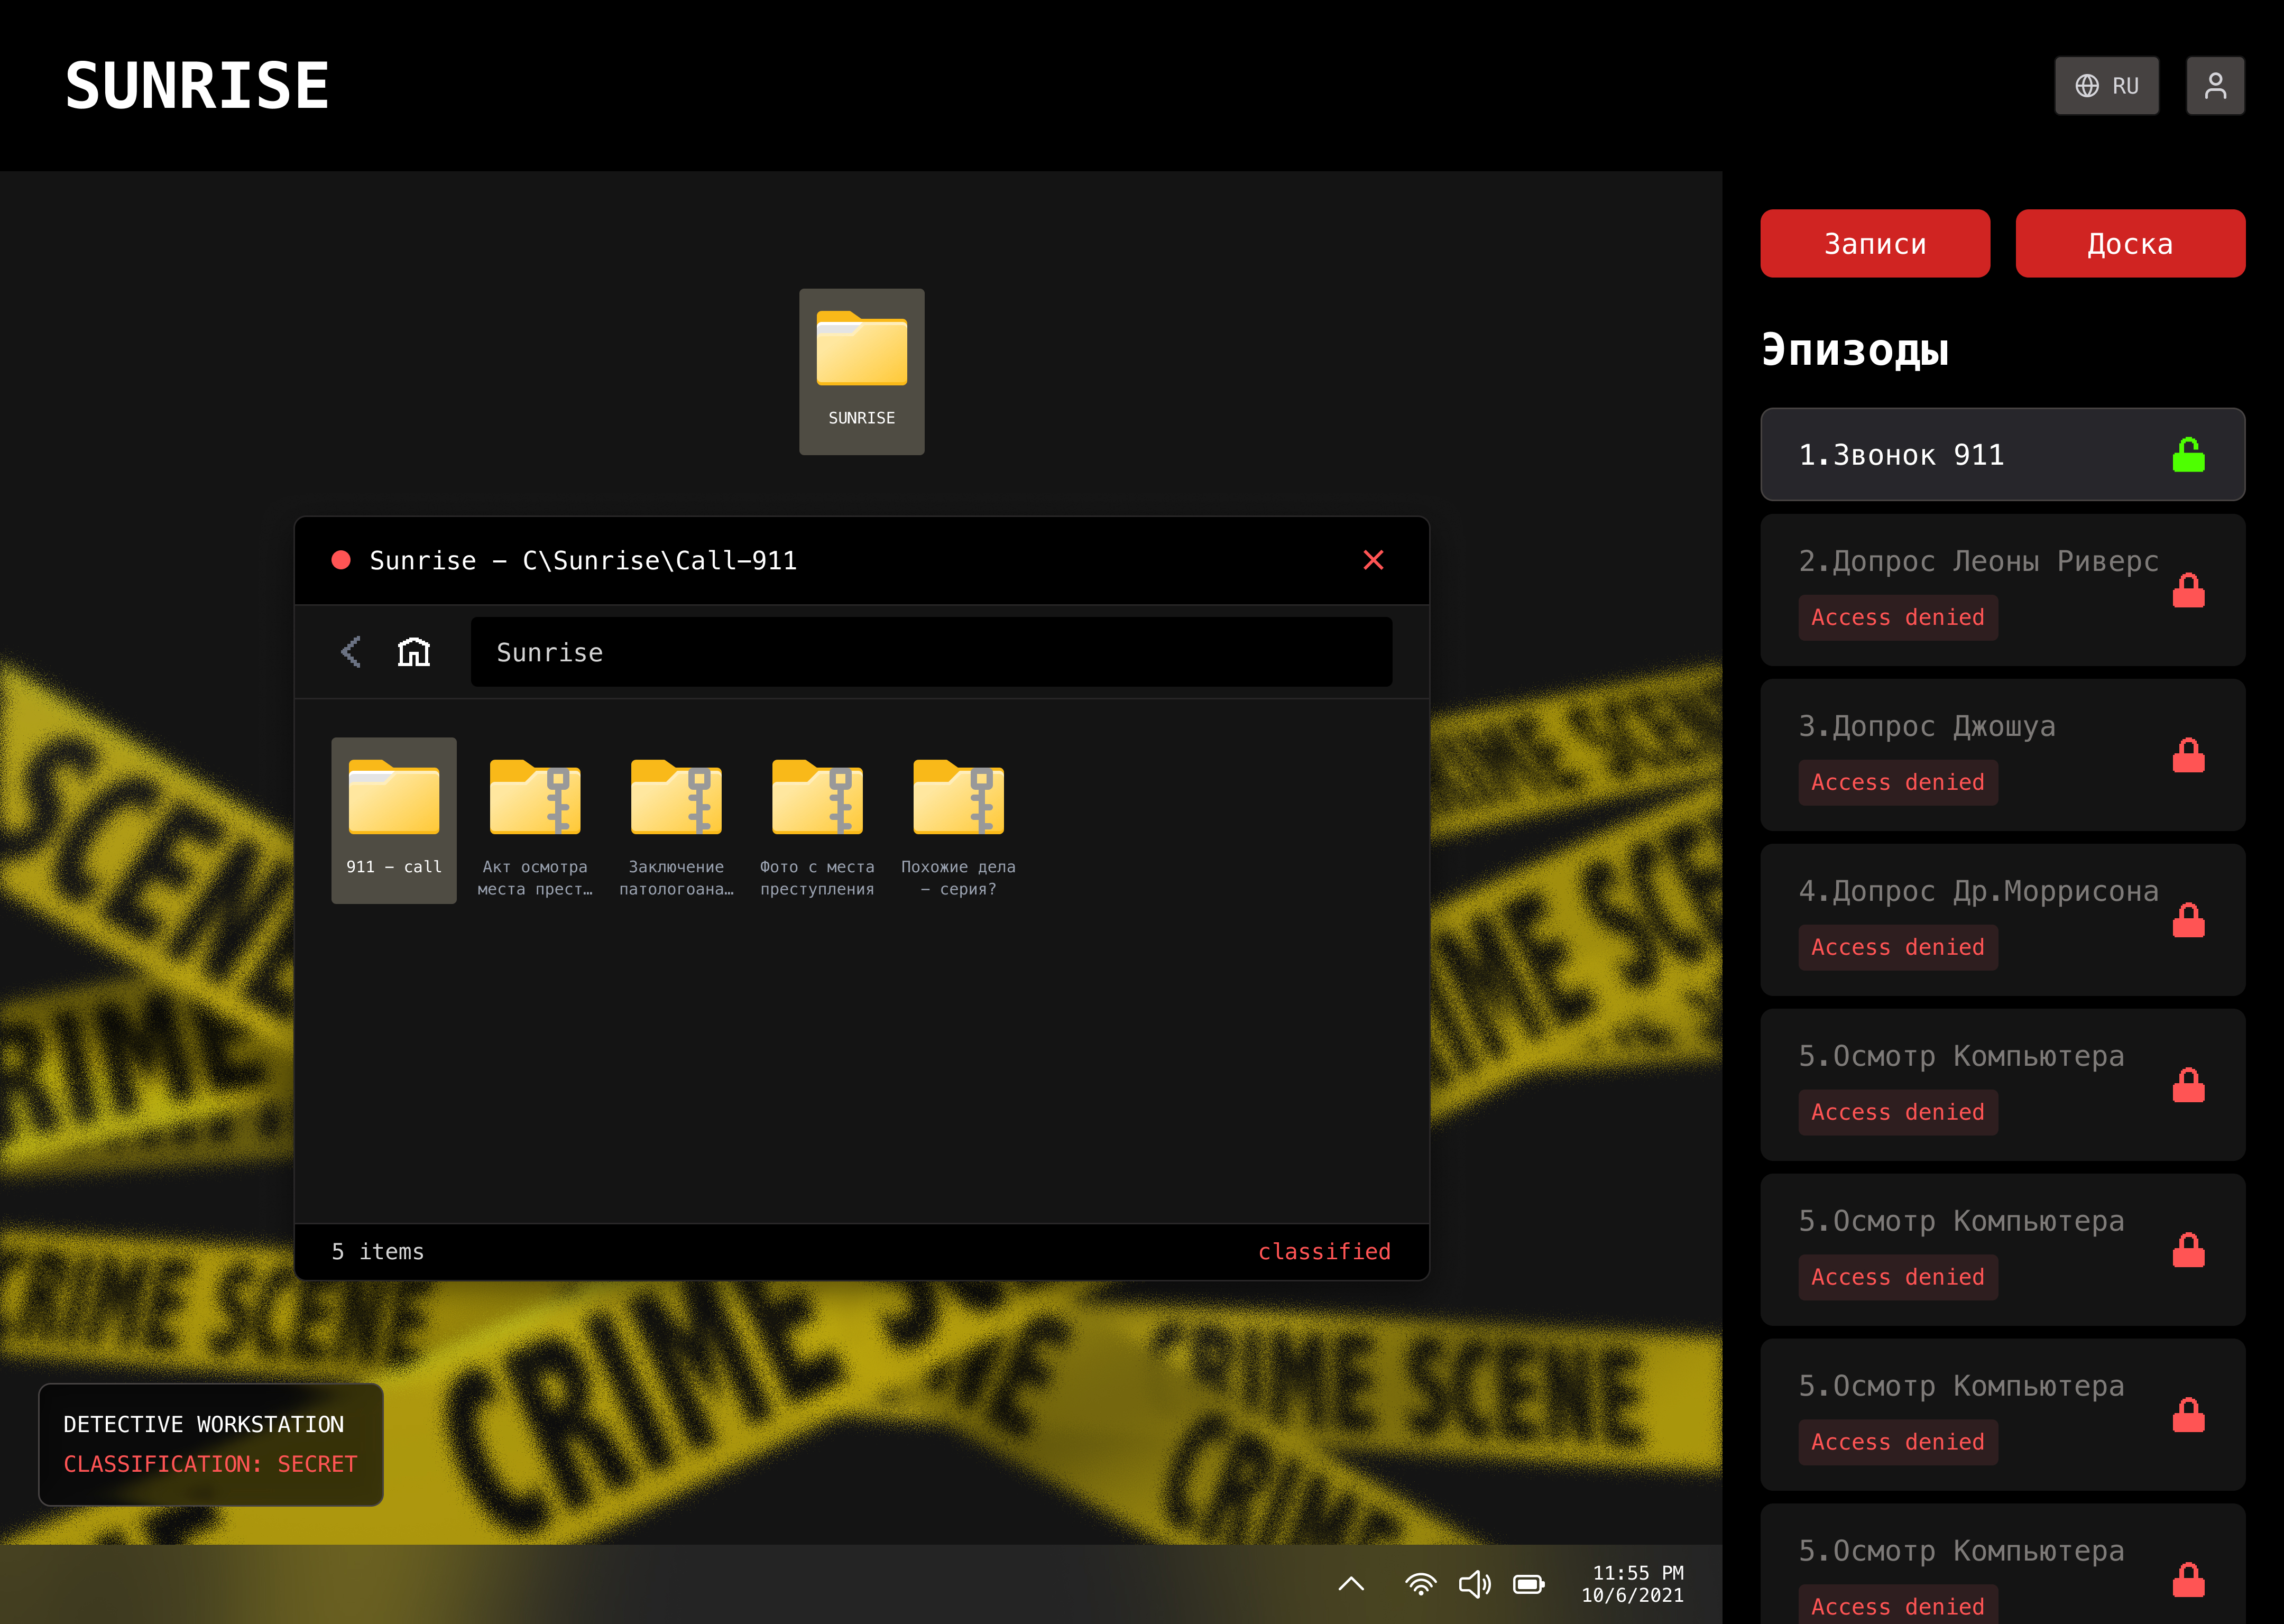Click red lock on 3.Допрос Джошуа
2284x1624 pixels.
(x=2188, y=755)
